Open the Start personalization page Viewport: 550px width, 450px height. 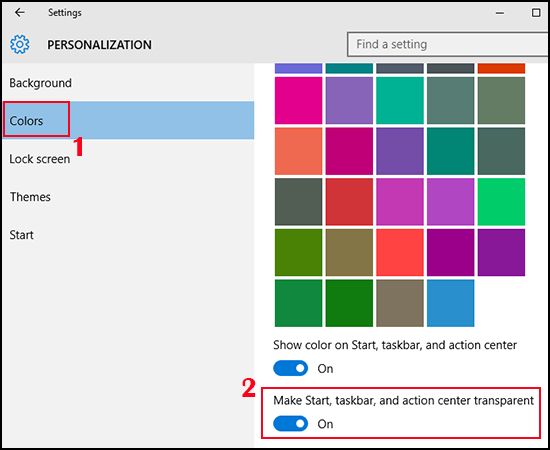pyautogui.click(x=21, y=235)
